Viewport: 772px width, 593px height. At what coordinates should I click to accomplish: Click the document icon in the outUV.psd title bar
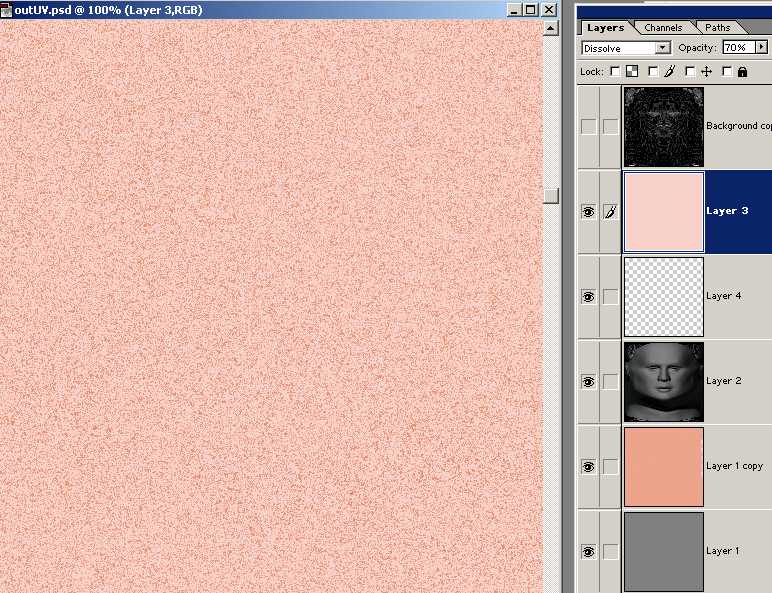(7, 10)
